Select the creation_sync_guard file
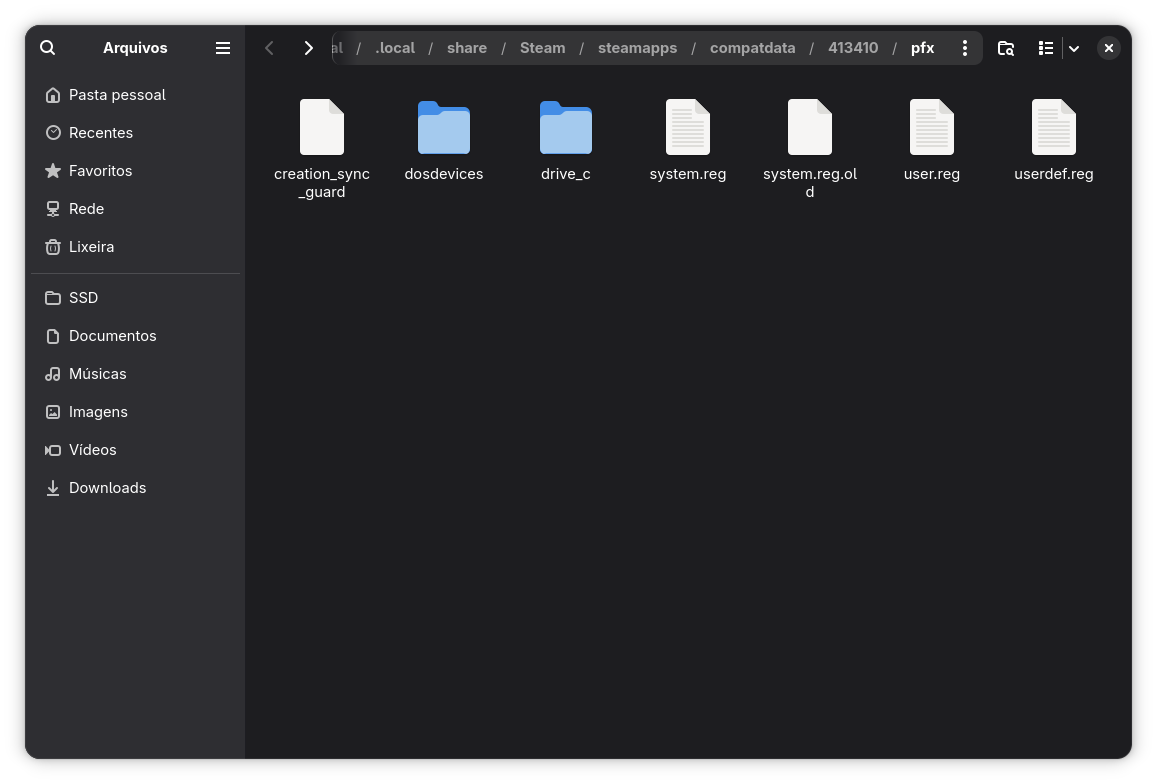This screenshot has height=784, width=1157. 322,150
